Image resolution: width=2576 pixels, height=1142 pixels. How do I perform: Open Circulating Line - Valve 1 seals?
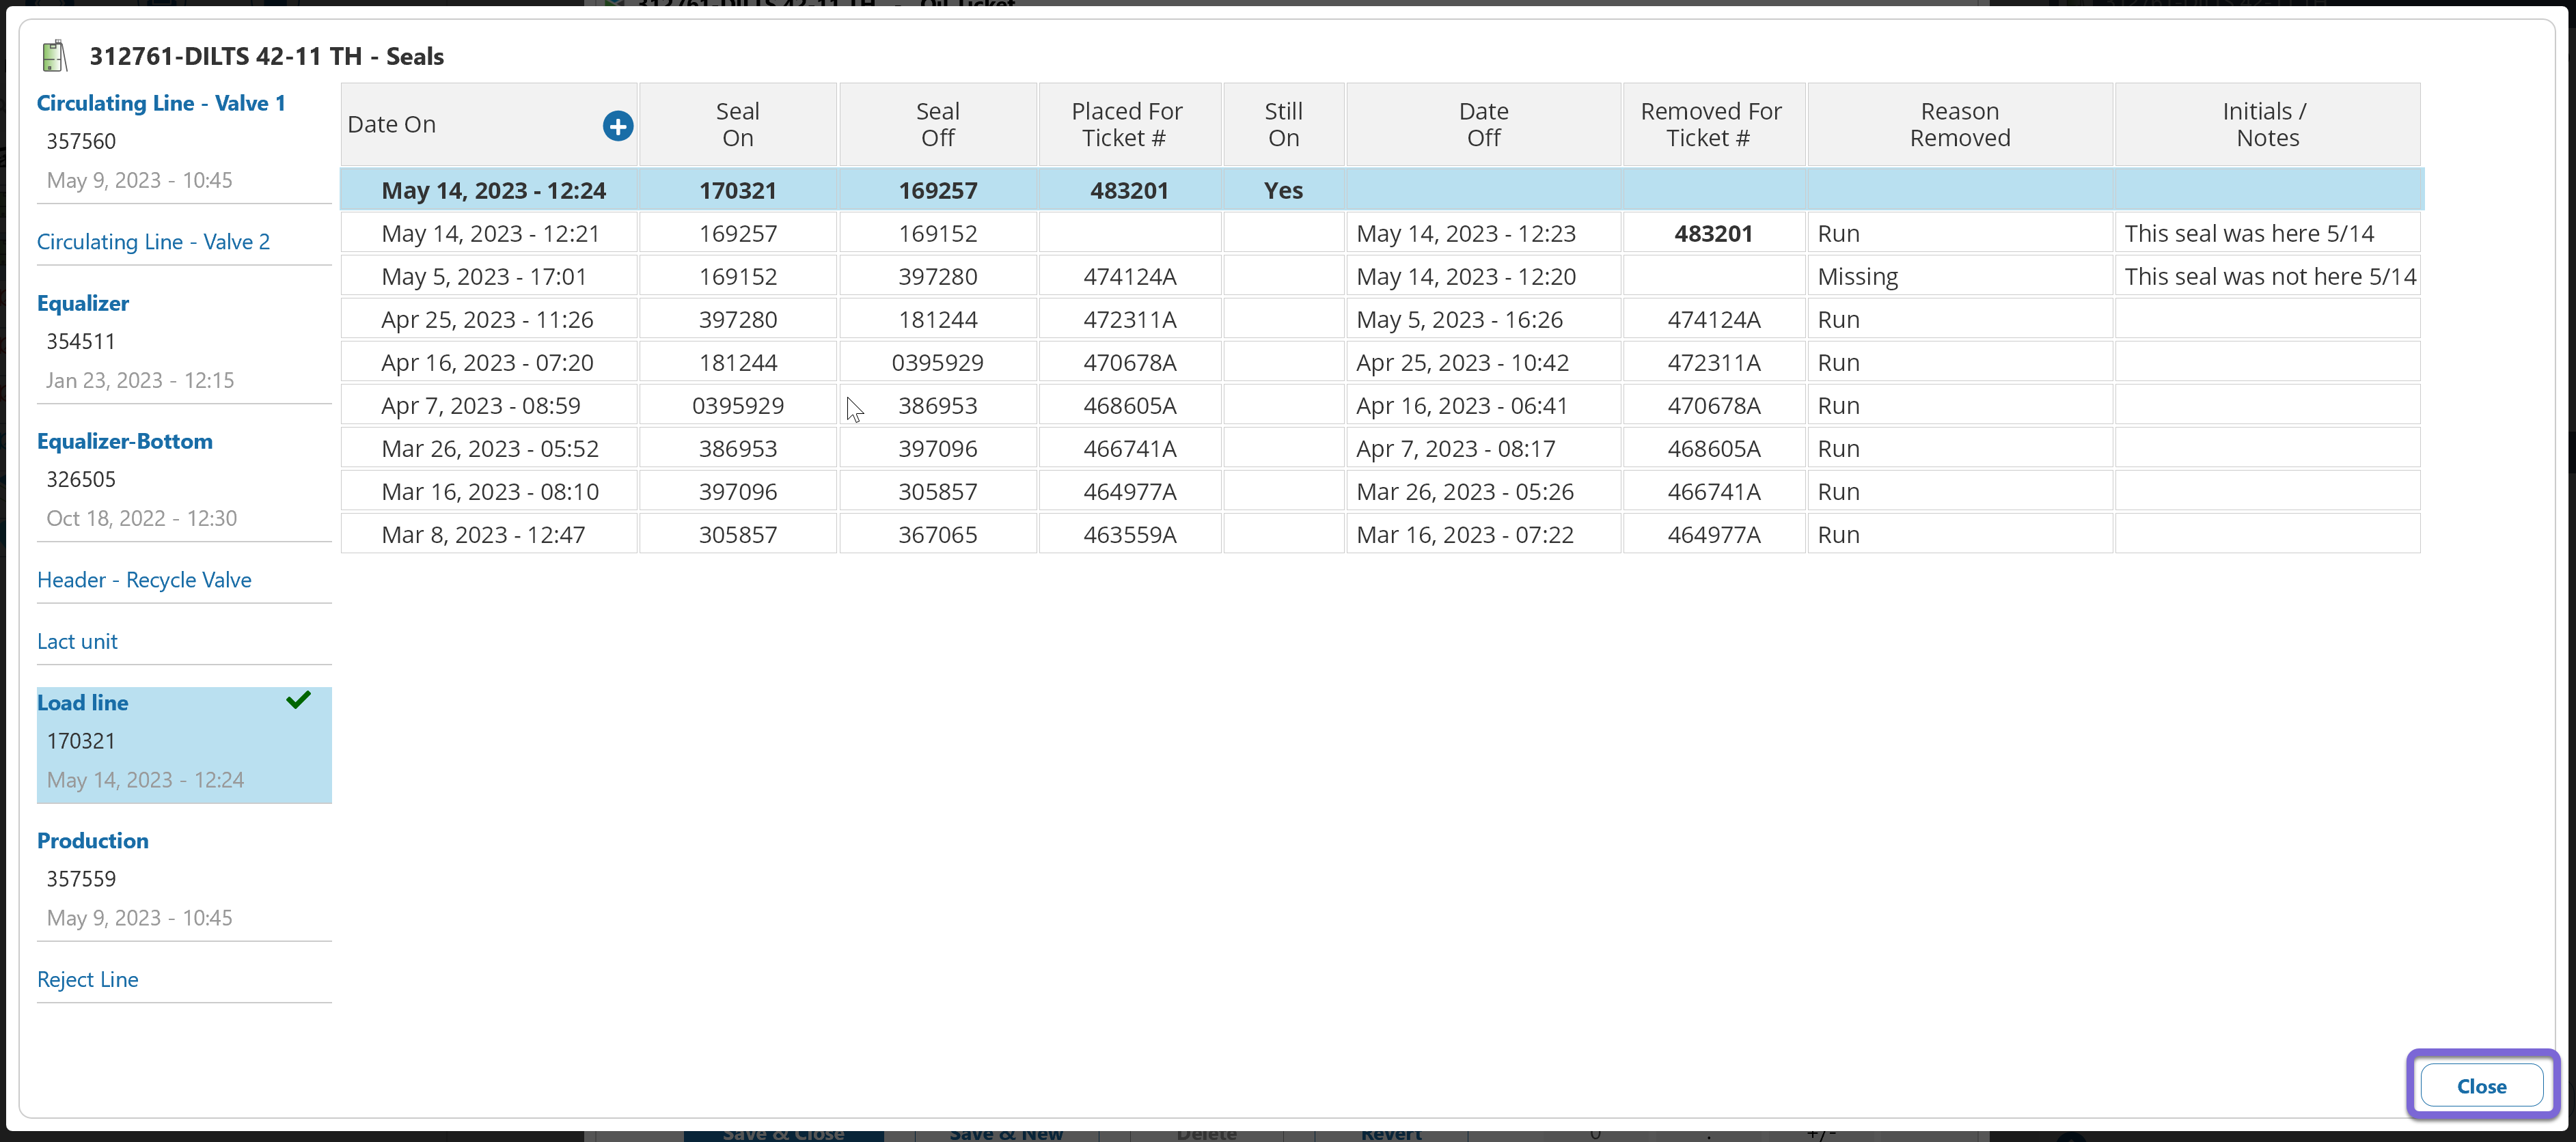tap(161, 103)
